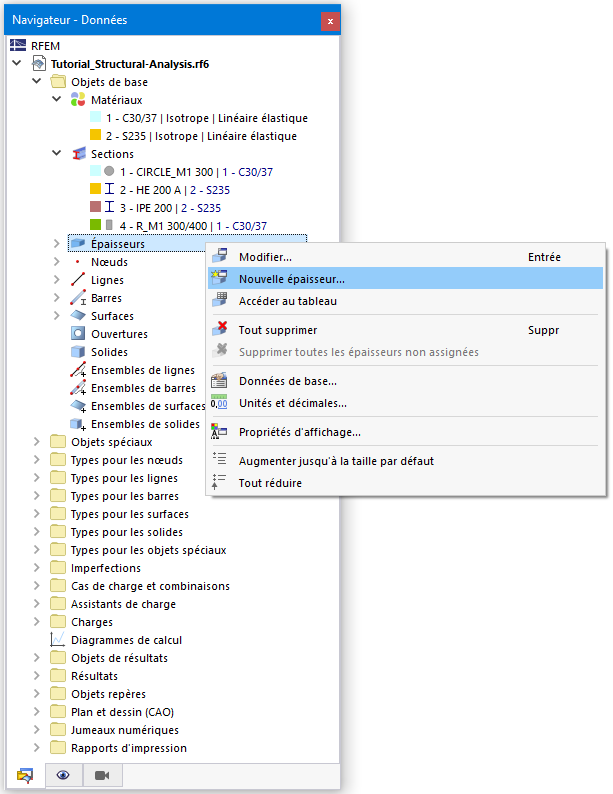The height and width of the screenshot is (794, 613).
Task: Click the RFEM logo icon
Action: pos(18,46)
